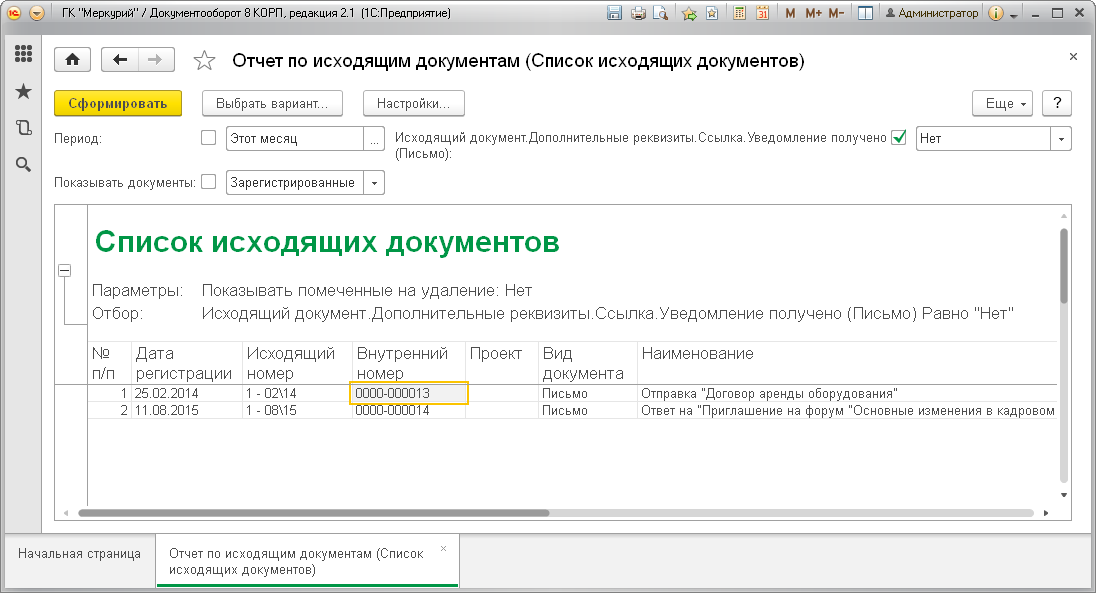1096x593 pixels.
Task: Open the Зарегистрированные dropdown arrow
Action: (375, 183)
